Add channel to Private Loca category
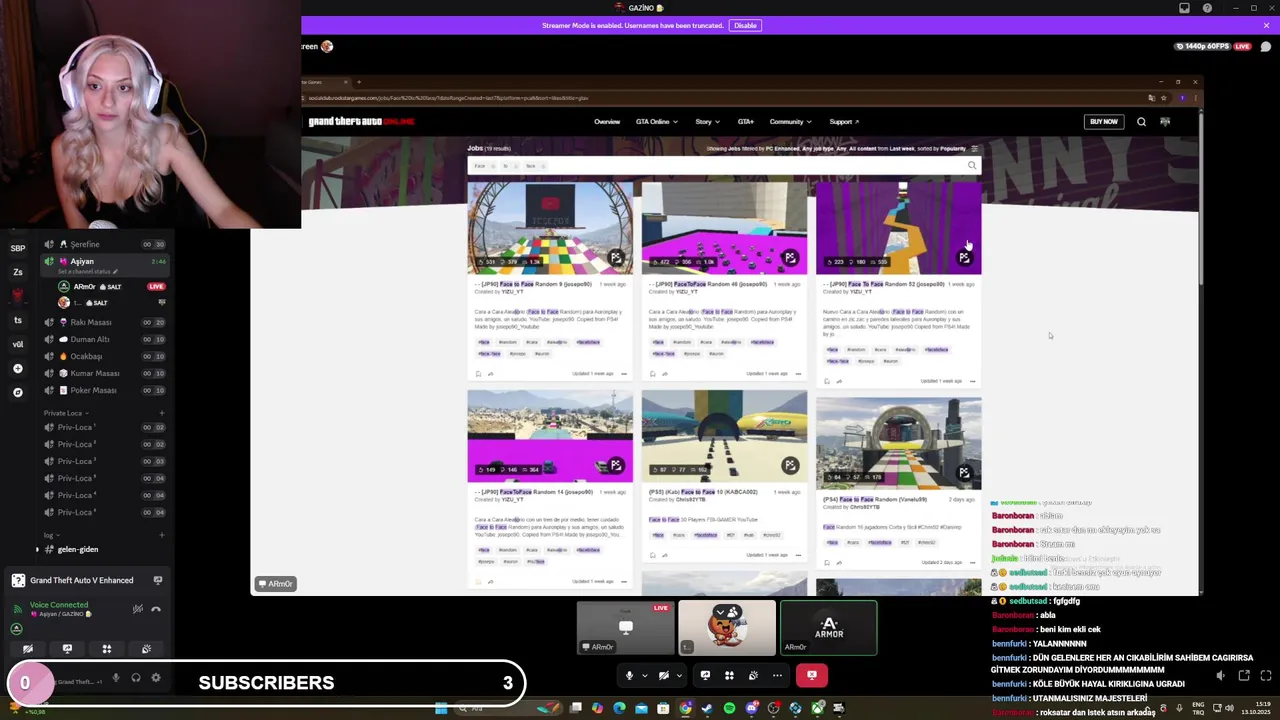 coord(162,413)
